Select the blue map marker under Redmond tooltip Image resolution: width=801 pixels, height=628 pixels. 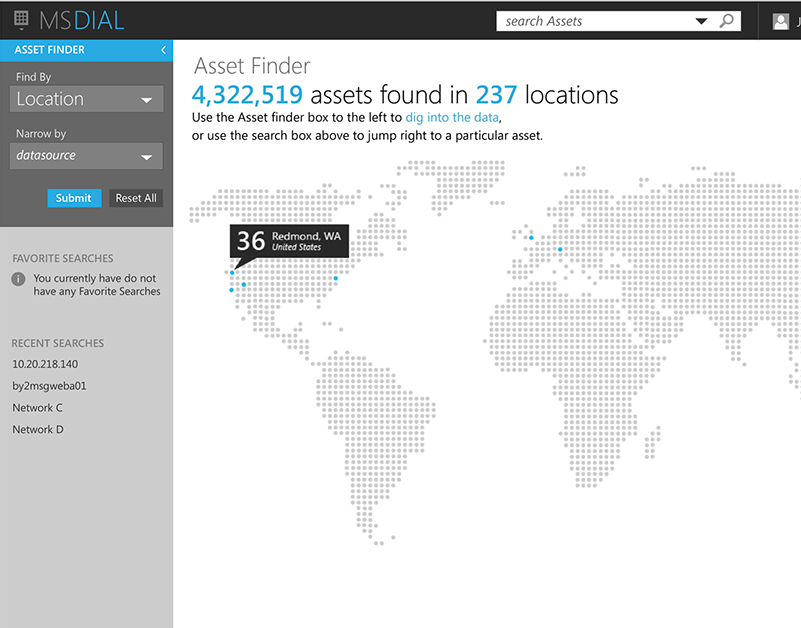tap(232, 272)
